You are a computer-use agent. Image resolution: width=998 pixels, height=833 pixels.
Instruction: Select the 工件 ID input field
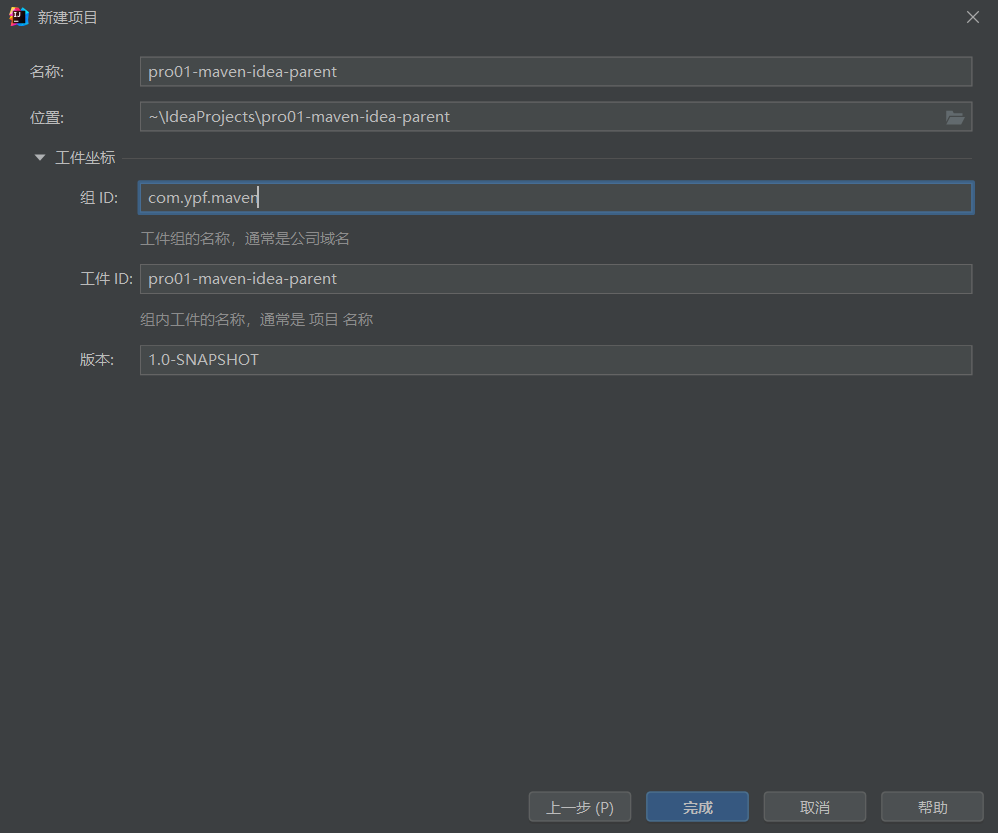555,279
